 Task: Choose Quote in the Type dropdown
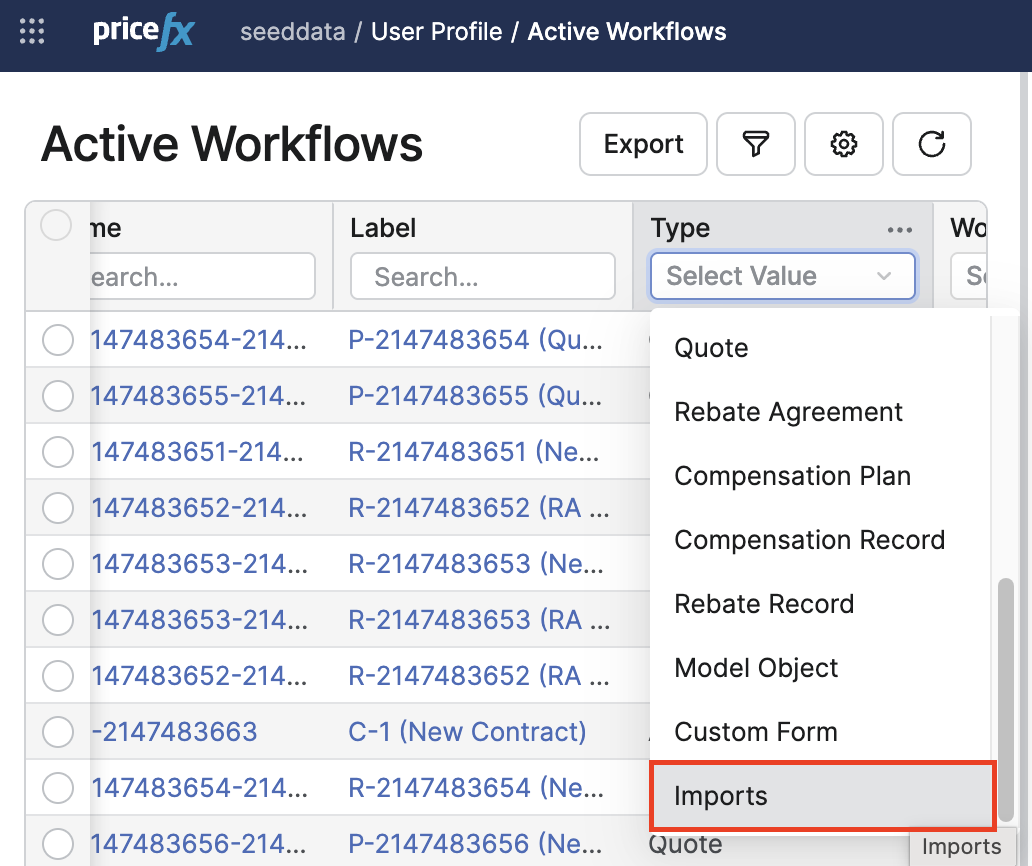pyautogui.click(x=711, y=348)
